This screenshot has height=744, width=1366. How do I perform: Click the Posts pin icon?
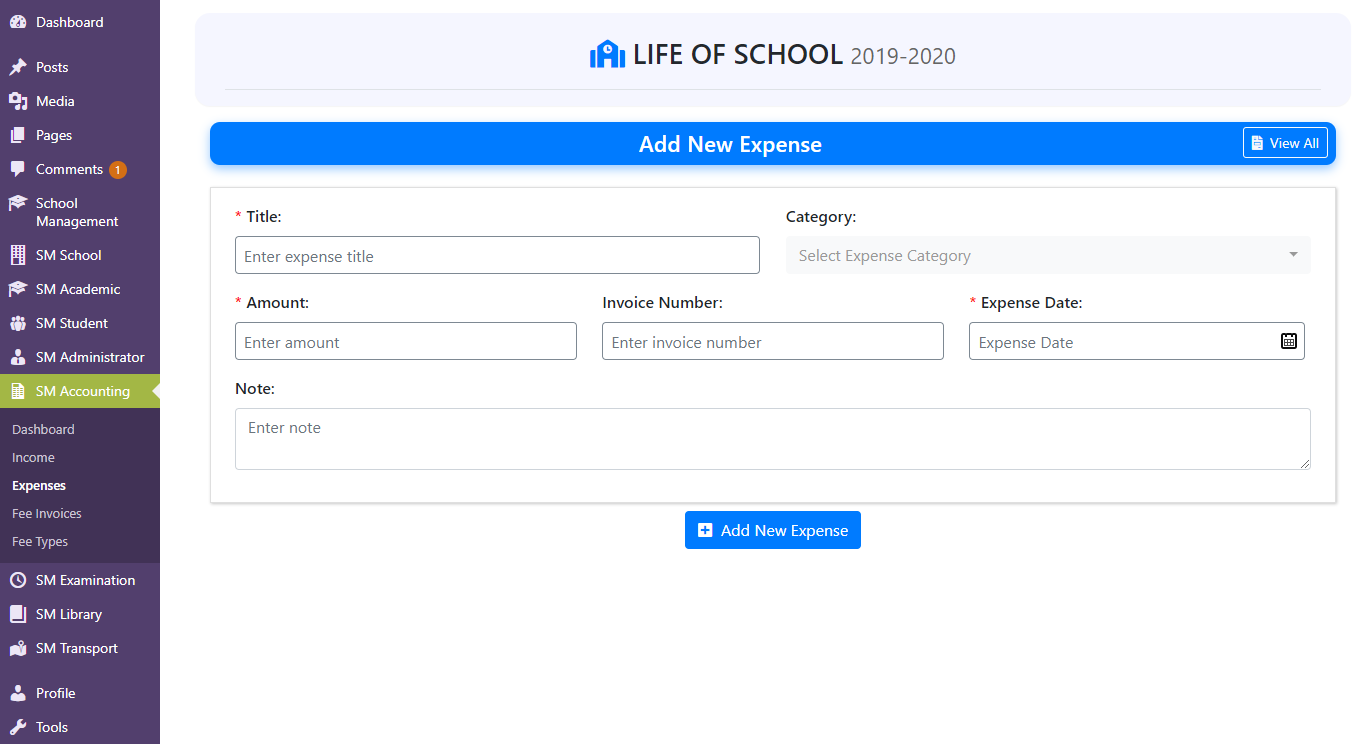18,67
